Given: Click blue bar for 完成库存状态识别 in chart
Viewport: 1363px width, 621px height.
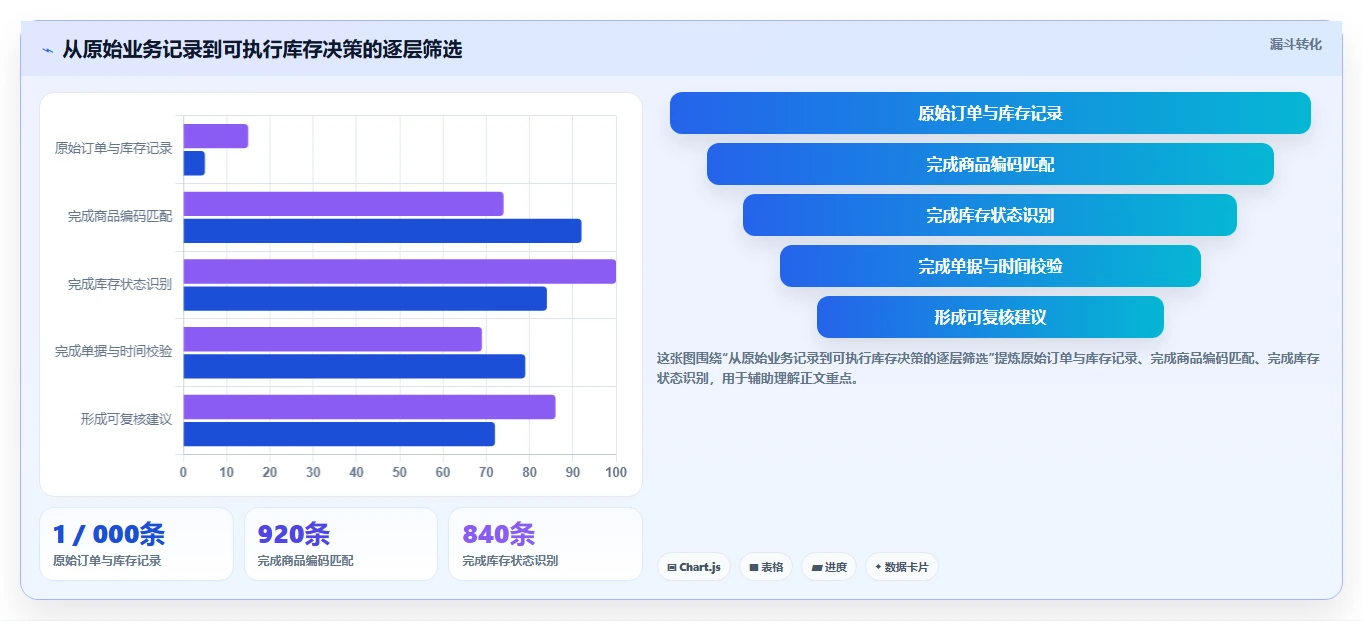Looking at the screenshot, I should coord(365,298).
